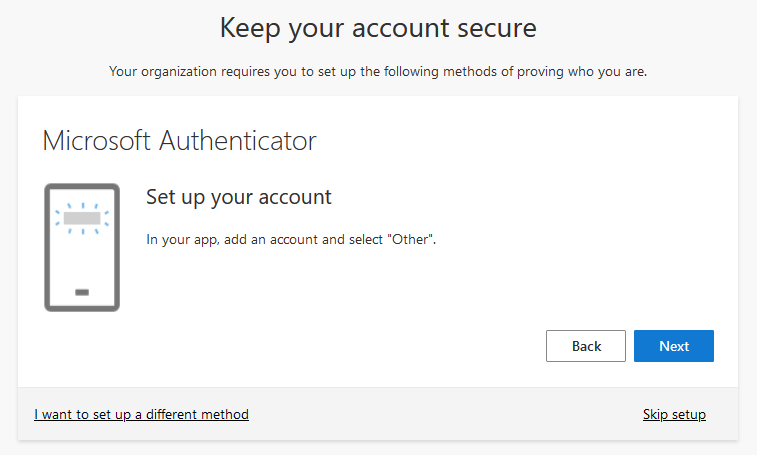
Task: Click the word "Authenticator" in the card heading
Action: pyautogui.click(x=238, y=141)
